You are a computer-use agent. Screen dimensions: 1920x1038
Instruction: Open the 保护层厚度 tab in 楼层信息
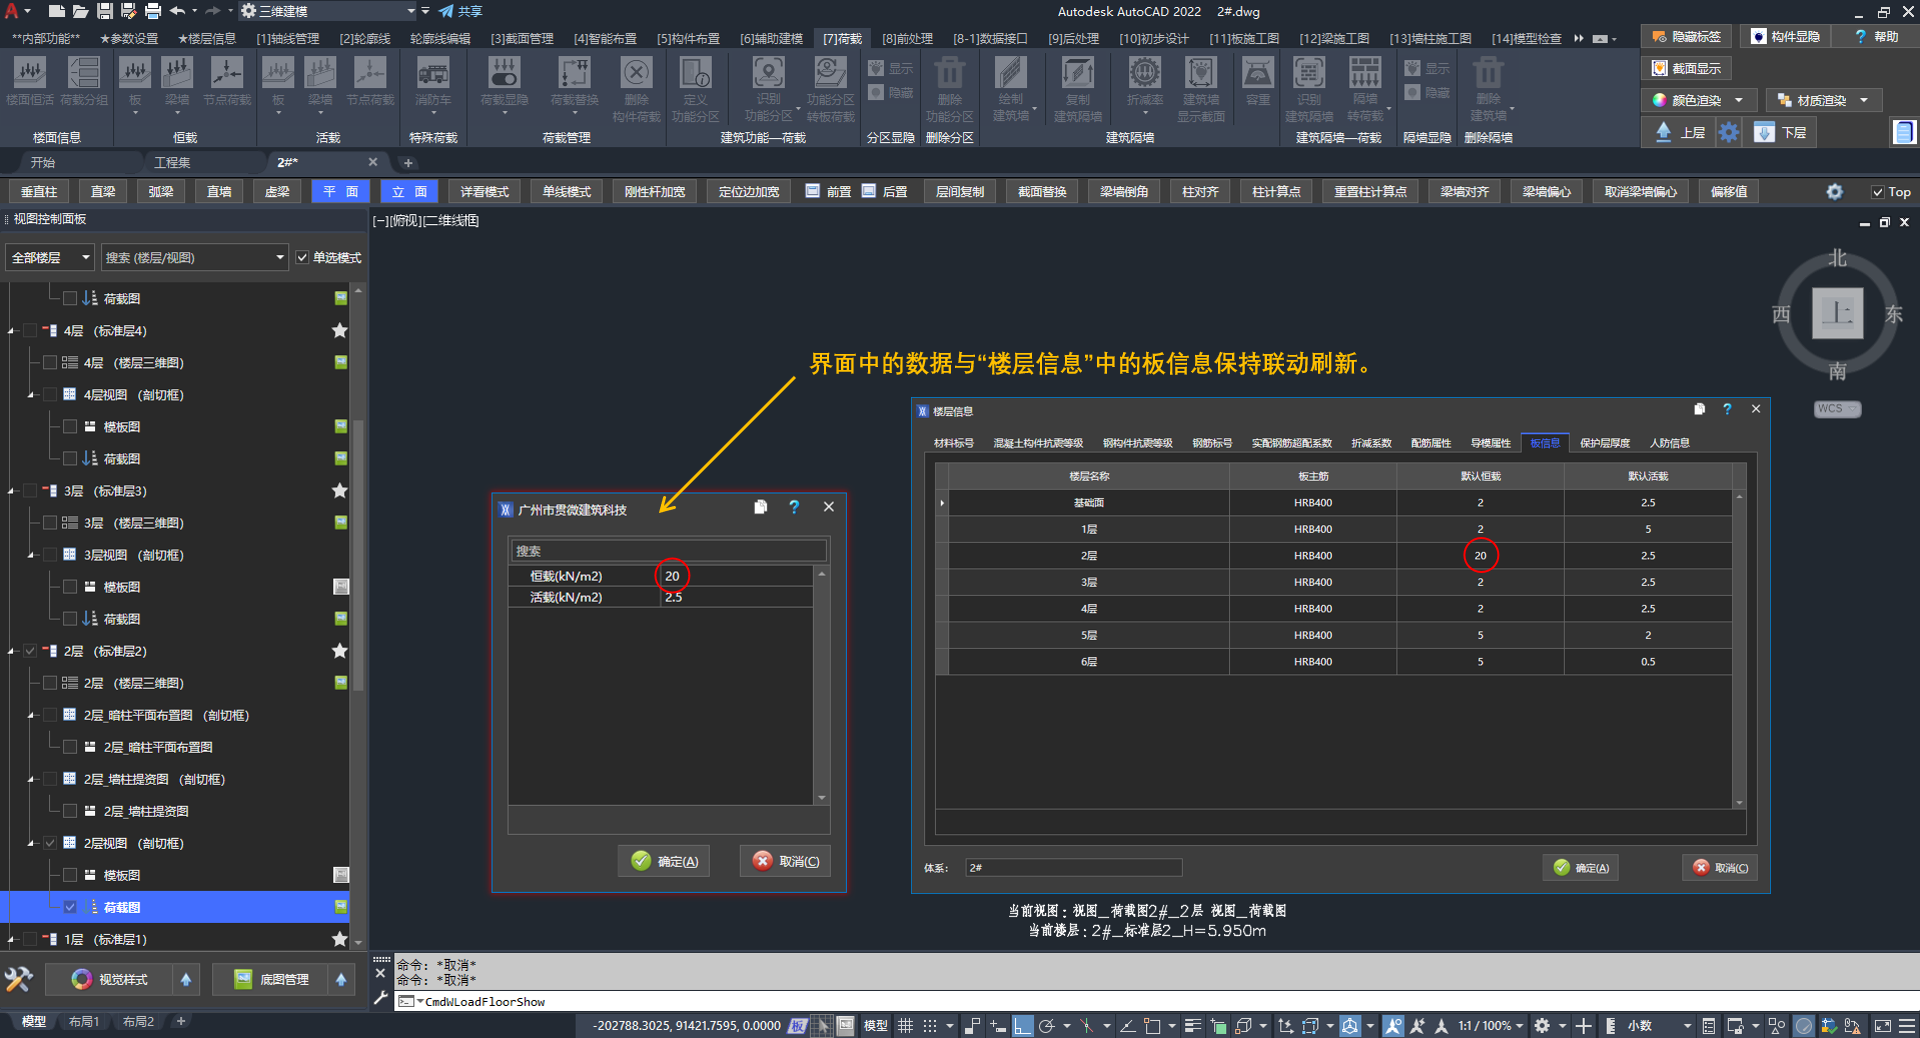coord(1604,443)
